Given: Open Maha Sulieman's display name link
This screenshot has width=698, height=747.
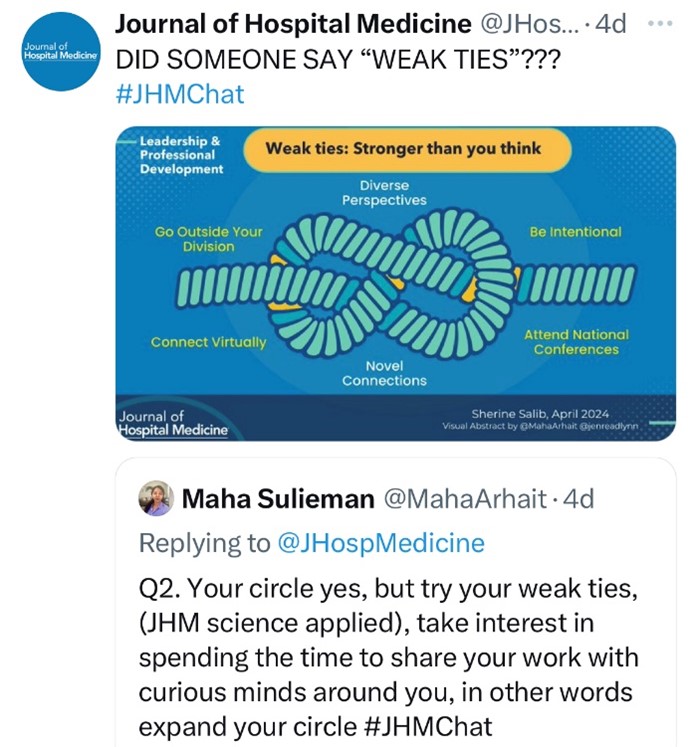Looking at the screenshot, I should 277,498.
